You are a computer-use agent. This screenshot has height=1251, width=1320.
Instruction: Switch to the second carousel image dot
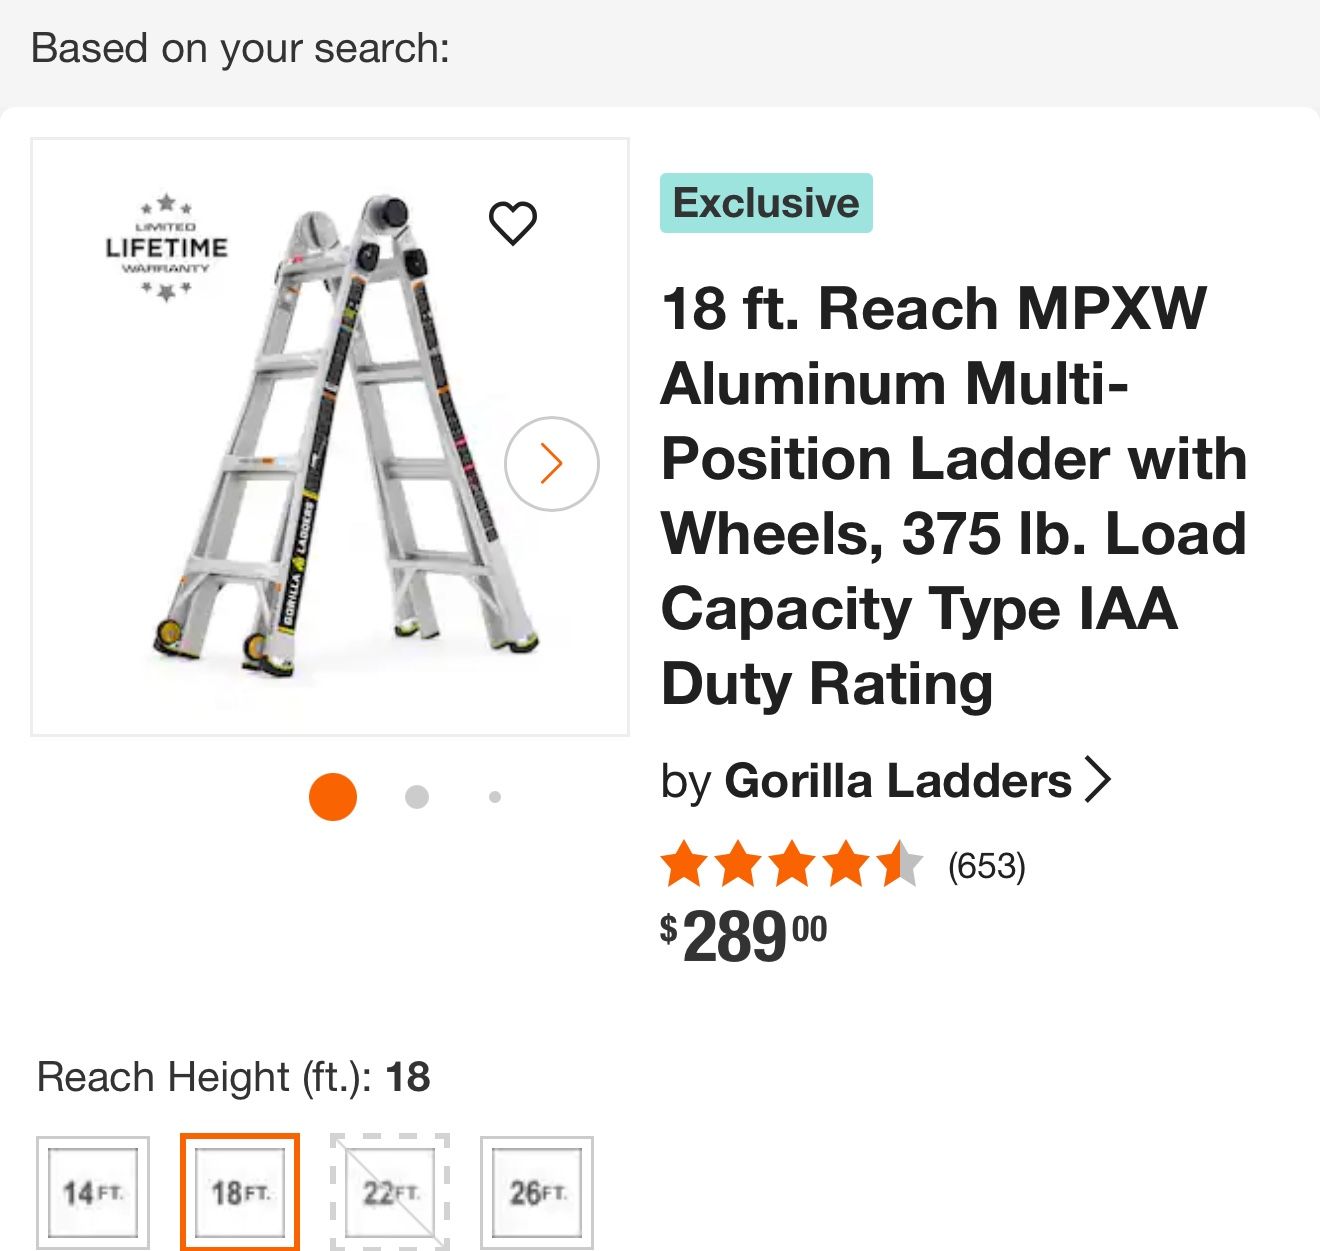[417, 797]
